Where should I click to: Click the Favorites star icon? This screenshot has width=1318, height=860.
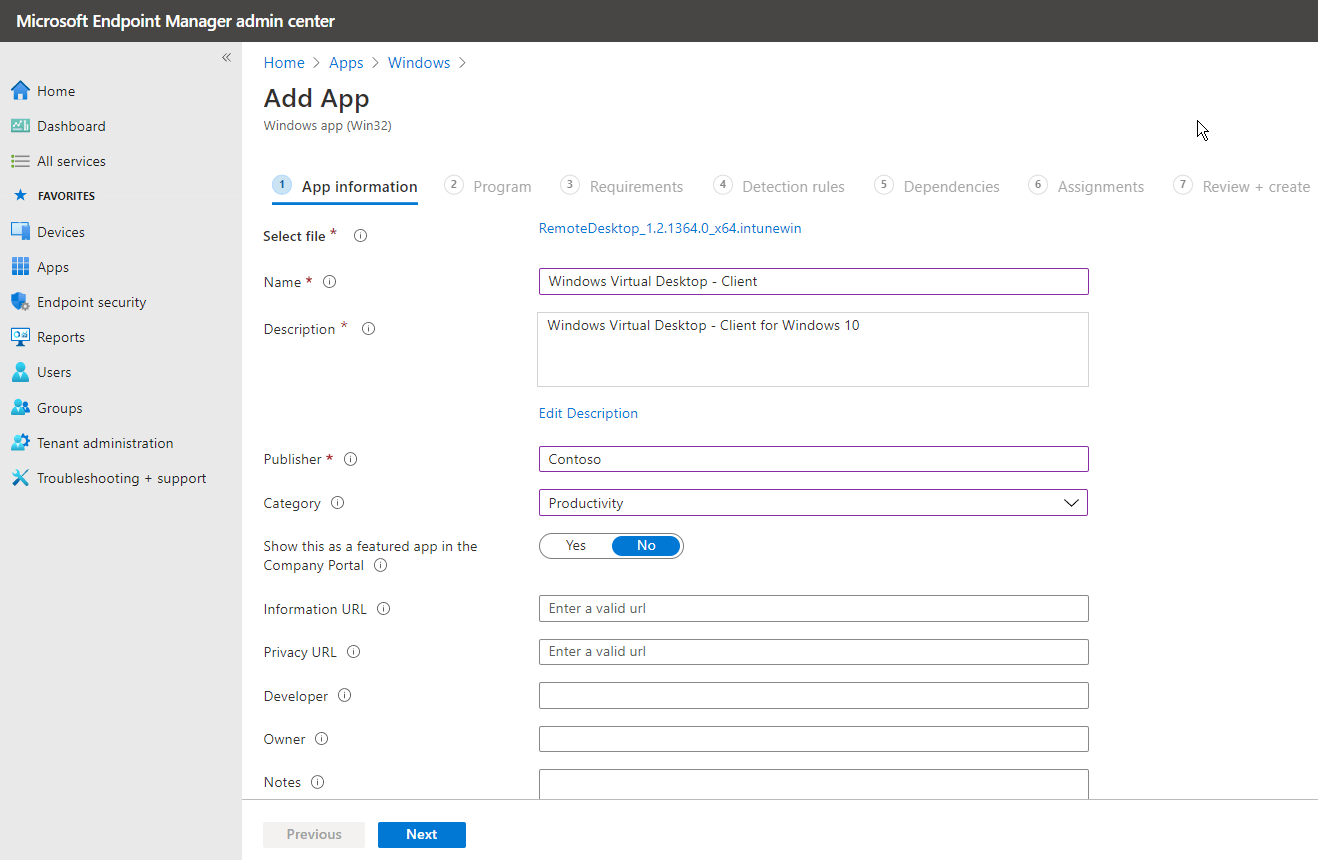pyautogui.click(x=20, y=196)
